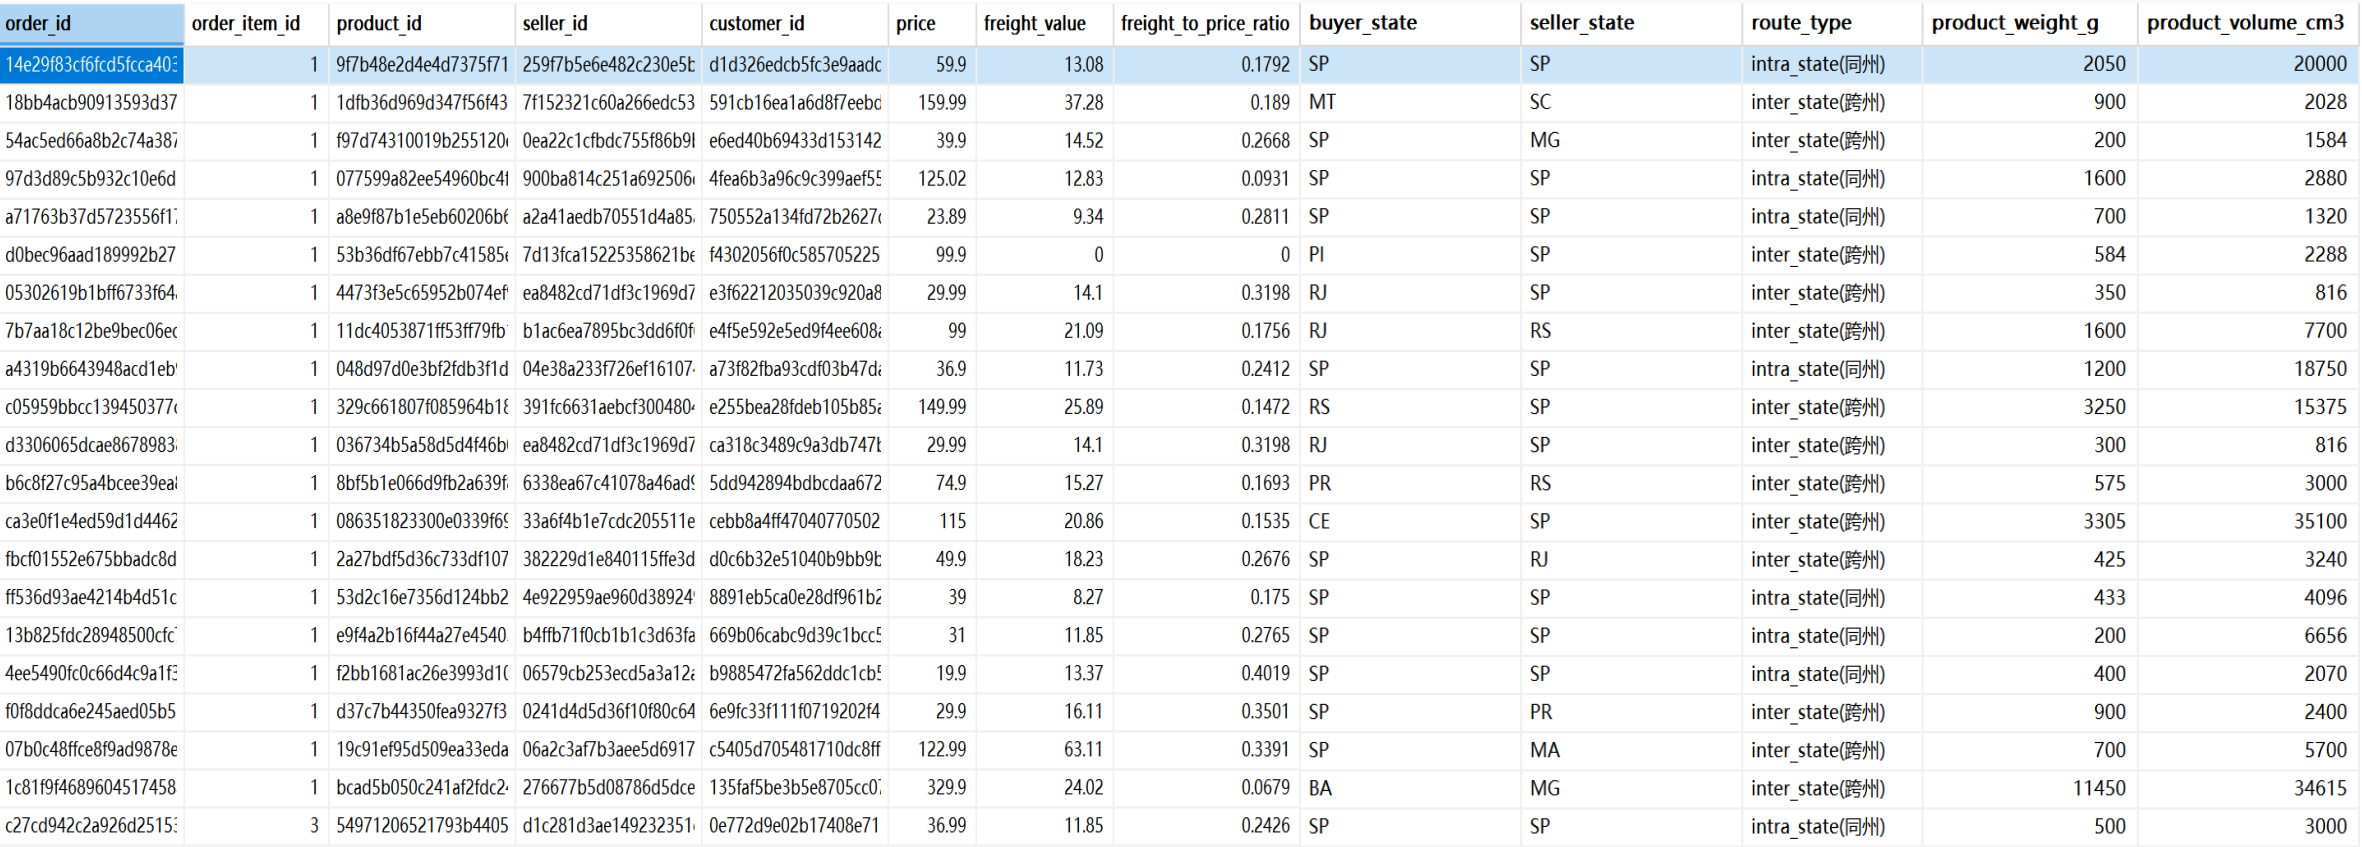The image size is (2362, 847).
Task: Select order_id cell starting 7b7aa18c12be9bec06e
Action: point(92,330)
